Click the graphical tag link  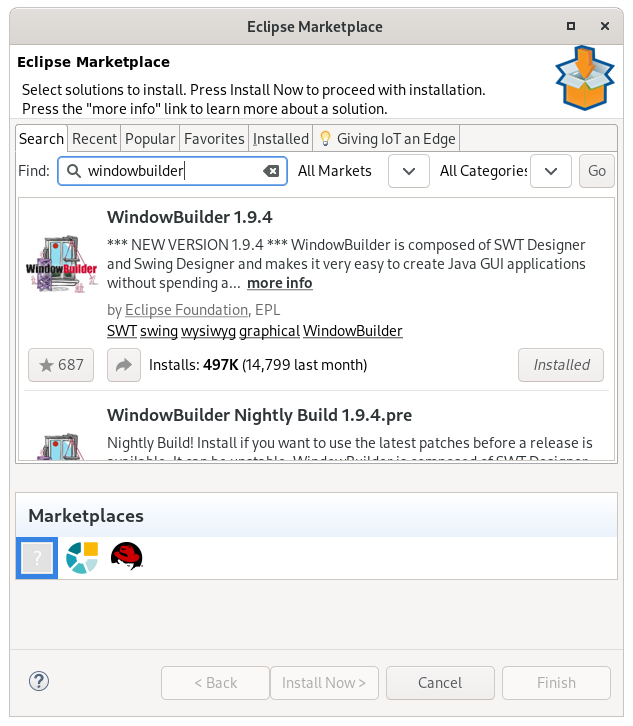[x=269, y=331]
